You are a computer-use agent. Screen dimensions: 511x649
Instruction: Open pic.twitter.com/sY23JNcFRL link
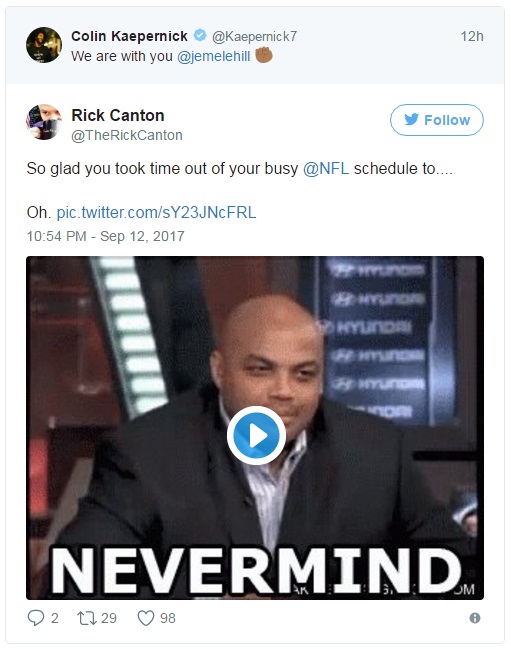tap(156, 212)
